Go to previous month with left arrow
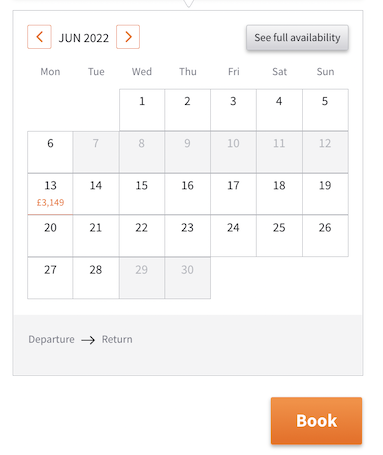383x455 pixels. tap(39, 37)
